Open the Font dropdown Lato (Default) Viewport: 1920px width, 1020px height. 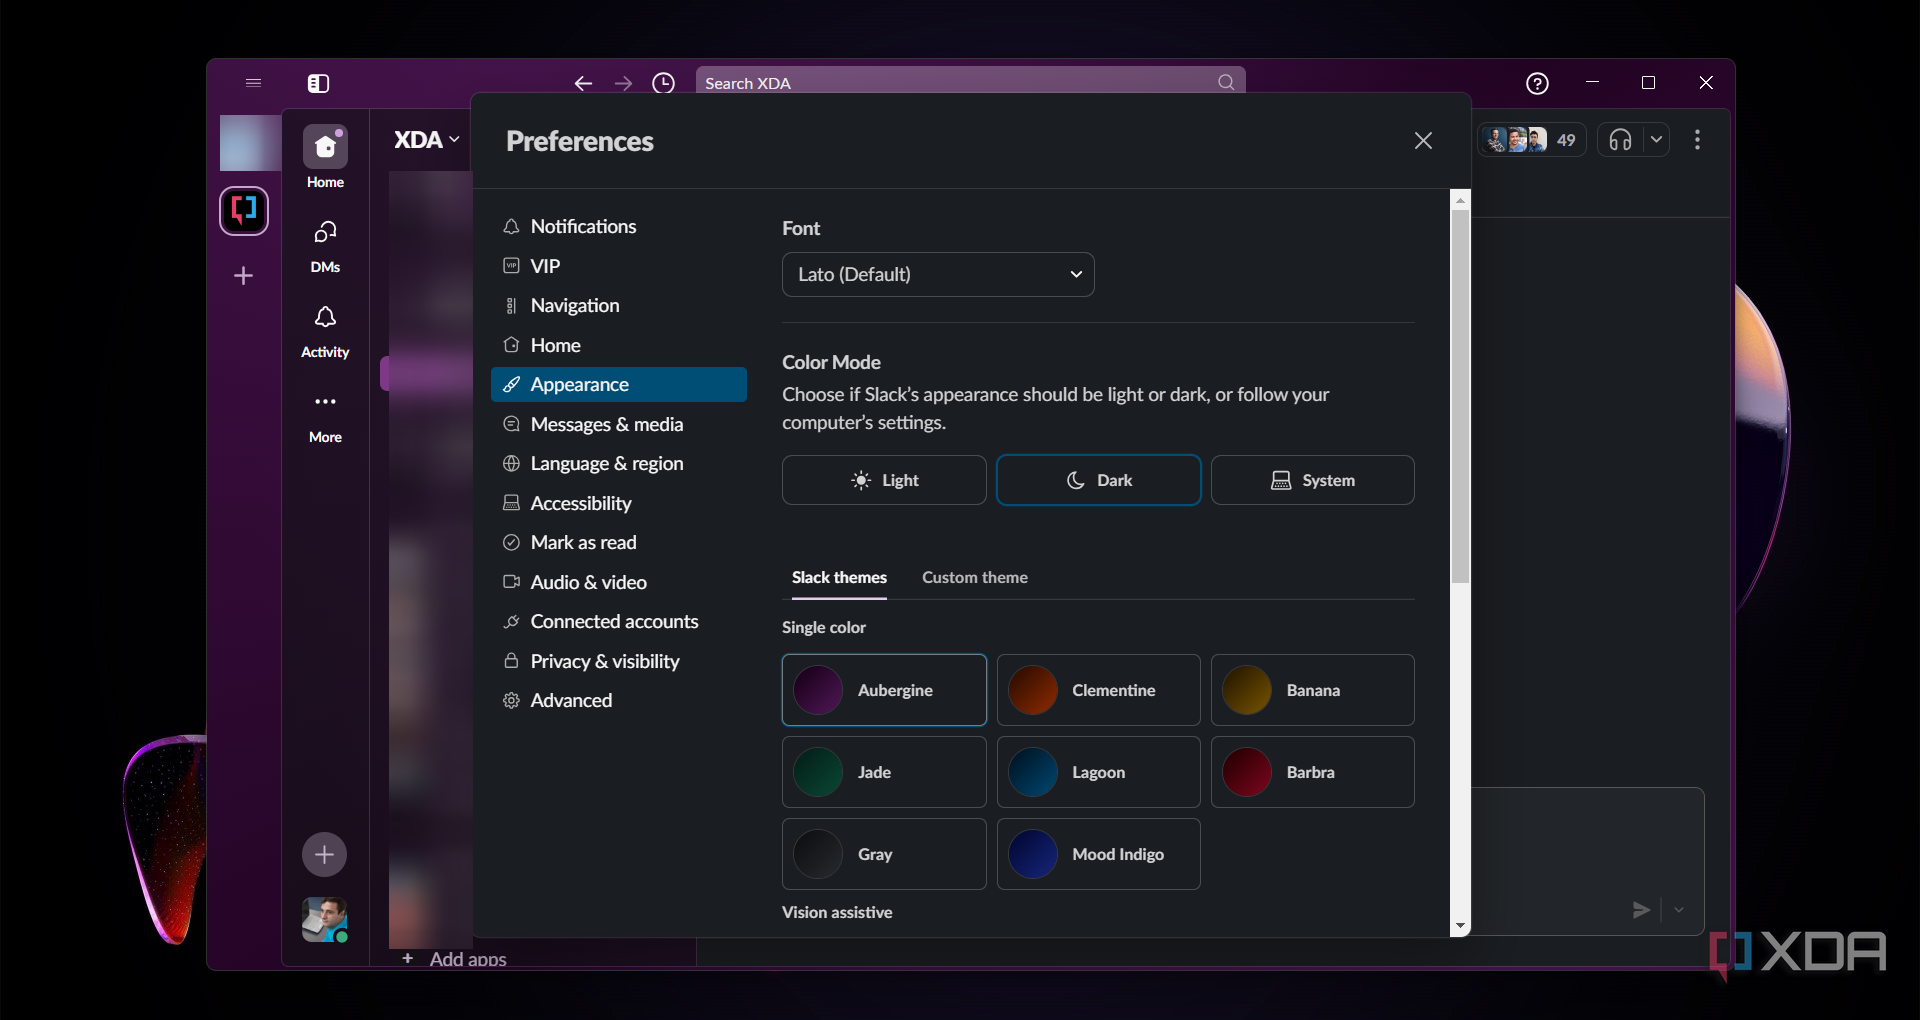pos(938,274)
